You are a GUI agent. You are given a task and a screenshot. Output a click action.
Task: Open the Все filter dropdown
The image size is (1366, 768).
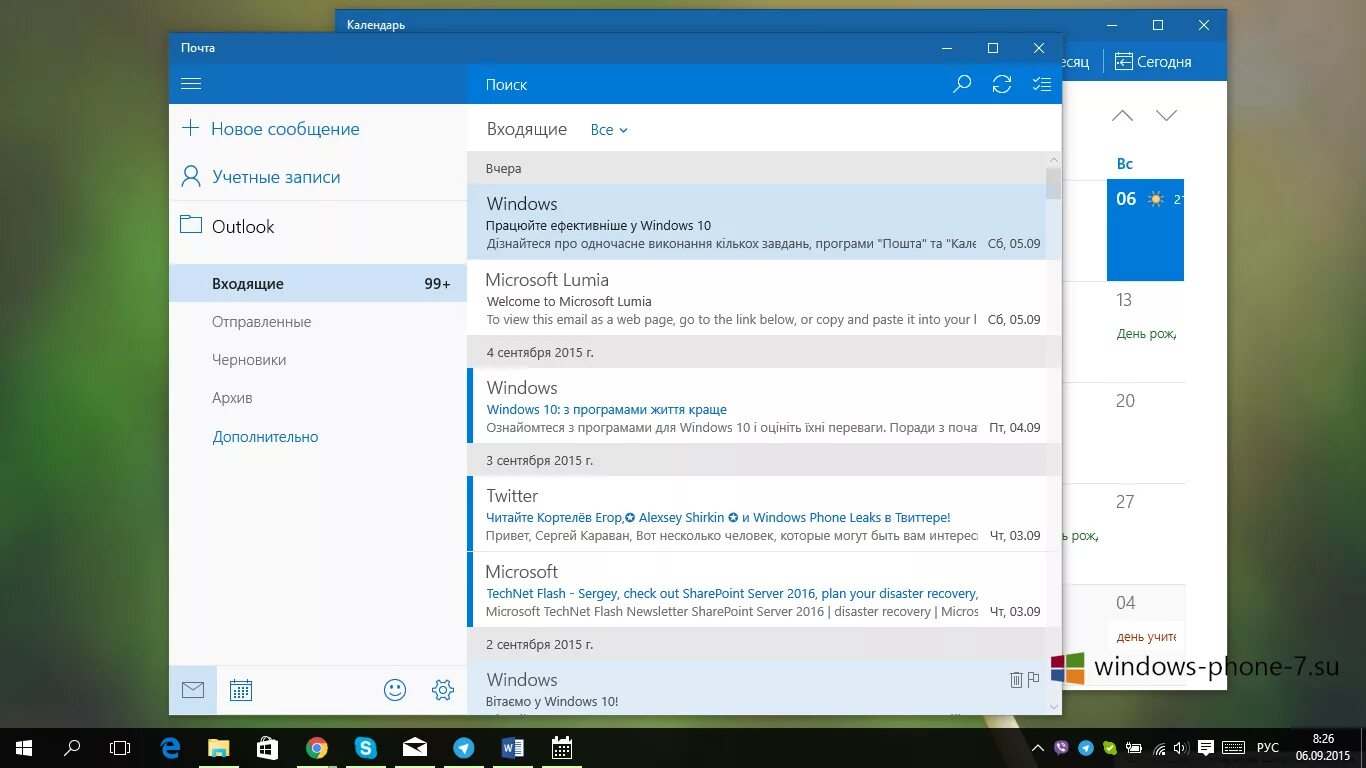(x=609, y=130)
